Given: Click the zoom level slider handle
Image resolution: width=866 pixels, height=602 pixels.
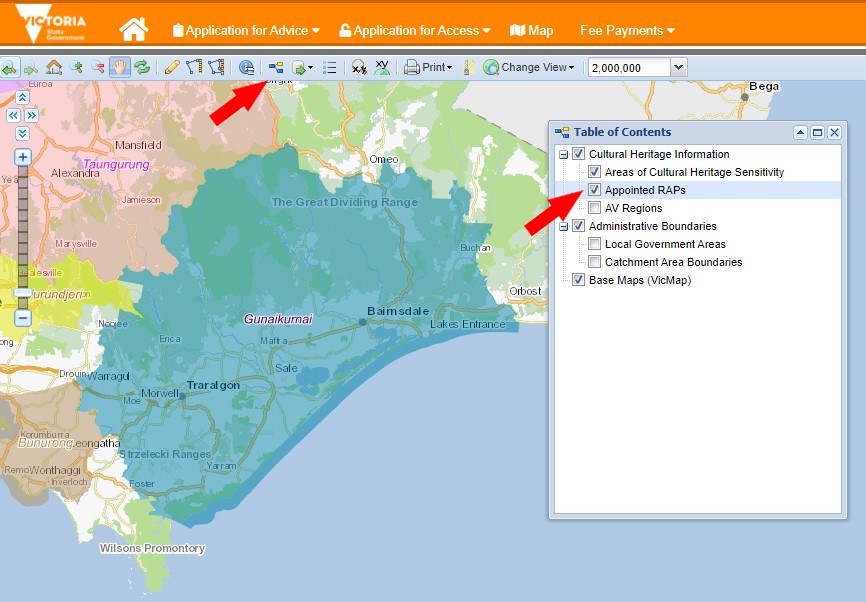Looking at the screenshot, I should [x=23, y=292].
